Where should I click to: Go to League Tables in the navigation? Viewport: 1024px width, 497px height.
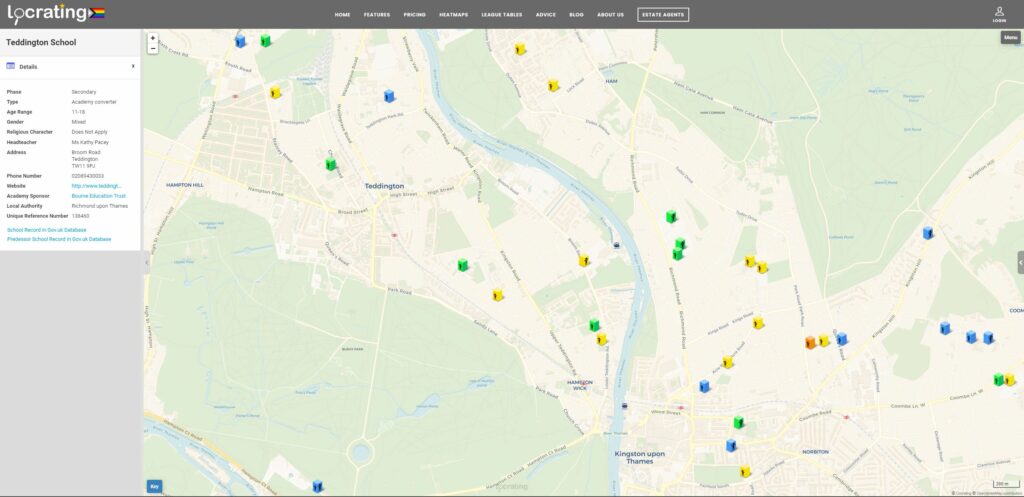pos(501,15)
